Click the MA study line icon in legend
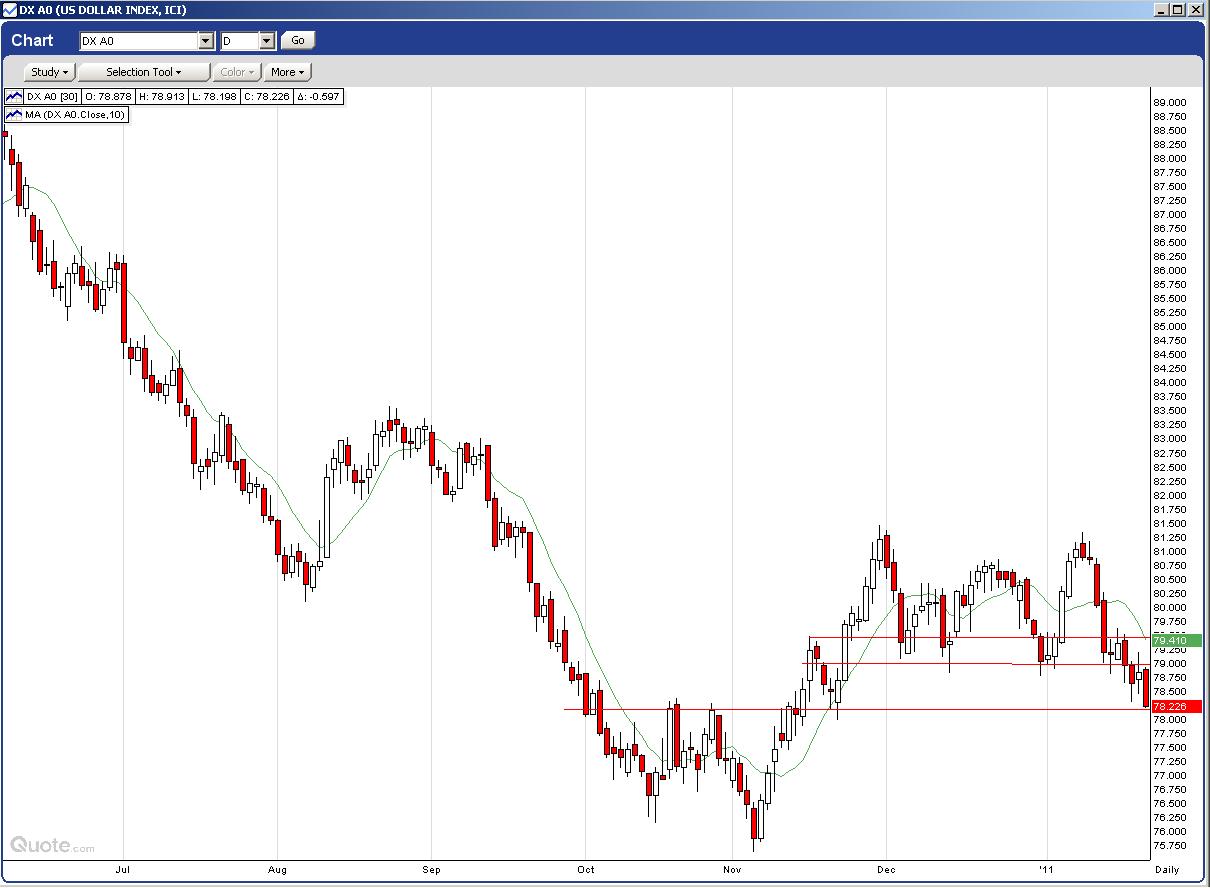The width and height of the screenshot is (1210, 888). 14,114
